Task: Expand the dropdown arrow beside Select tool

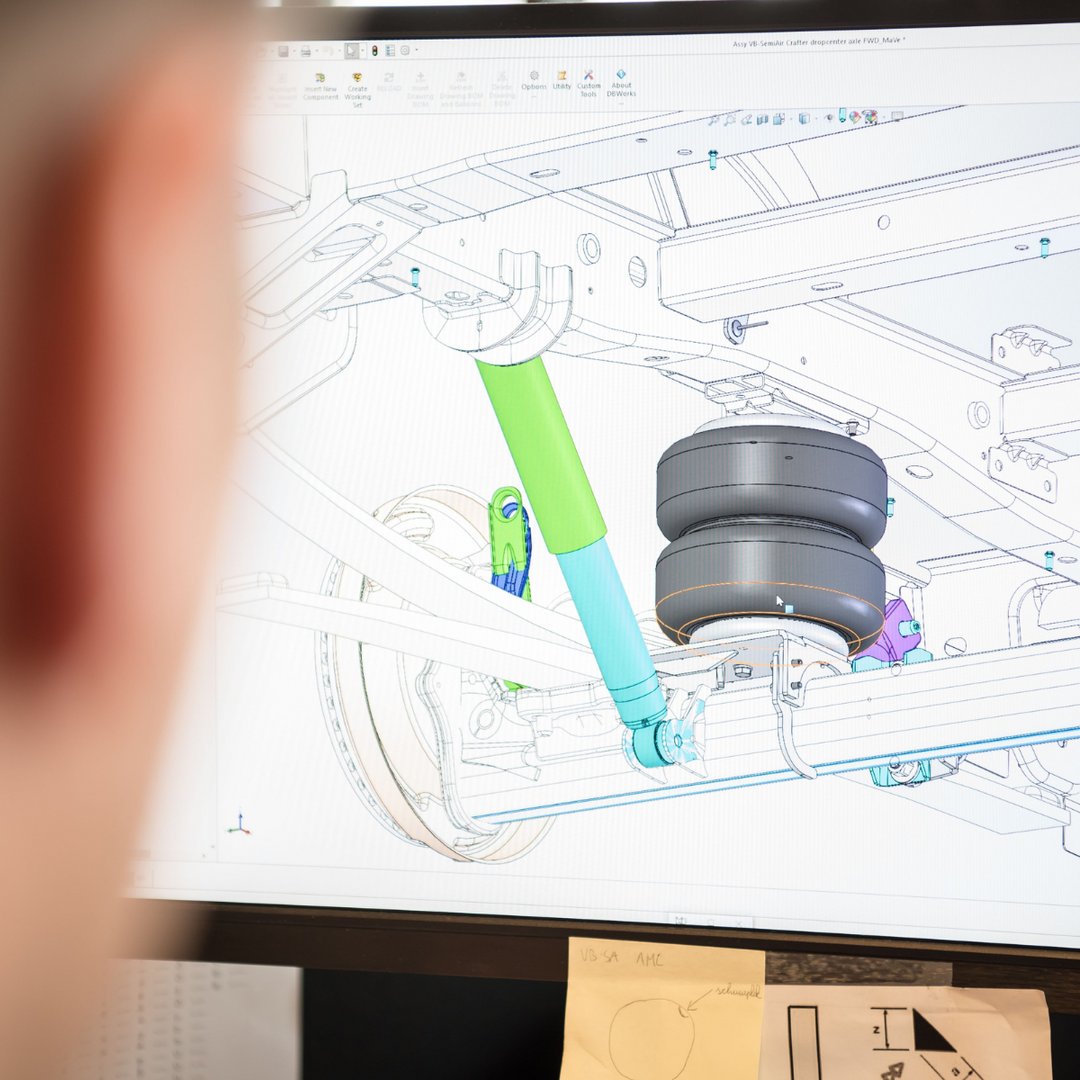Action: pyautogui.click(x=361, y=50)
